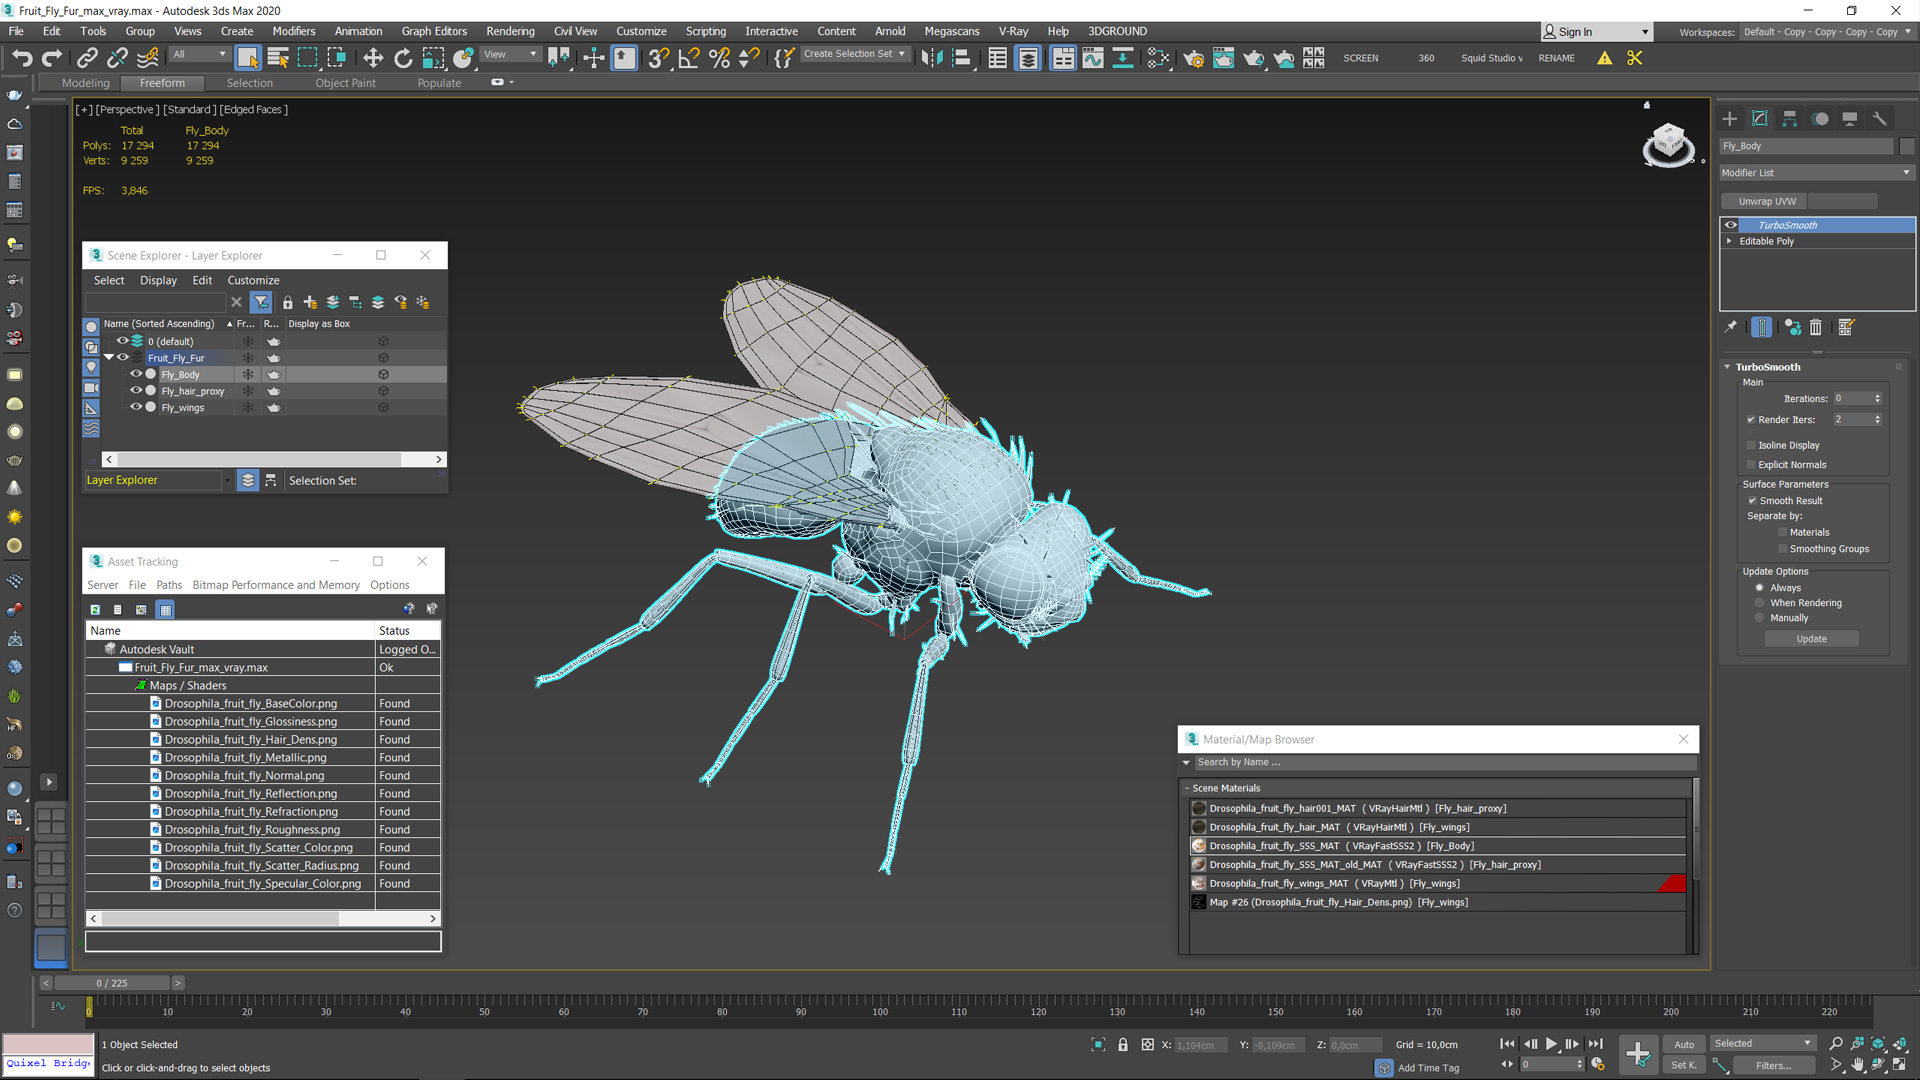
Task: Enable the Isoline Display checkbox
Action: (1751, 445)
